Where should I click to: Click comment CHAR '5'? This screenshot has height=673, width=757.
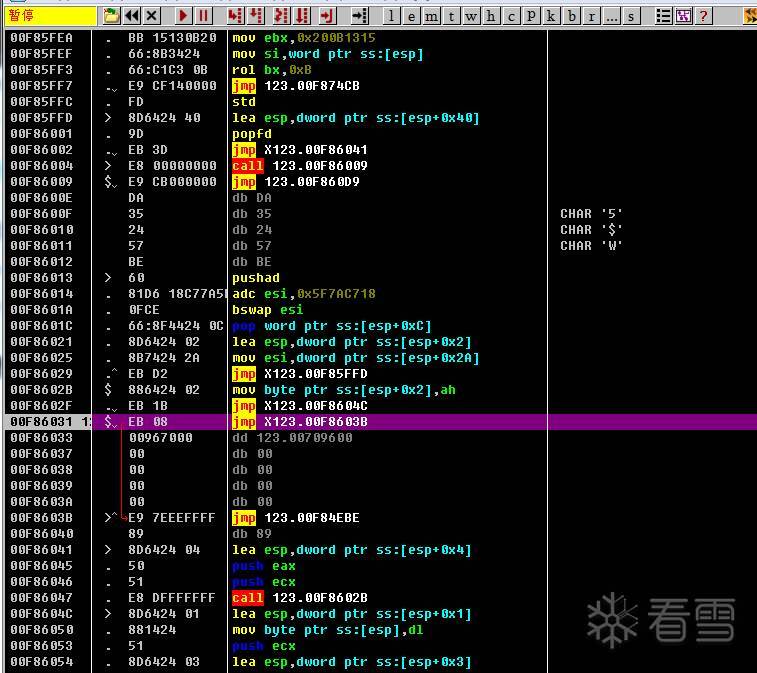(591, 214)
